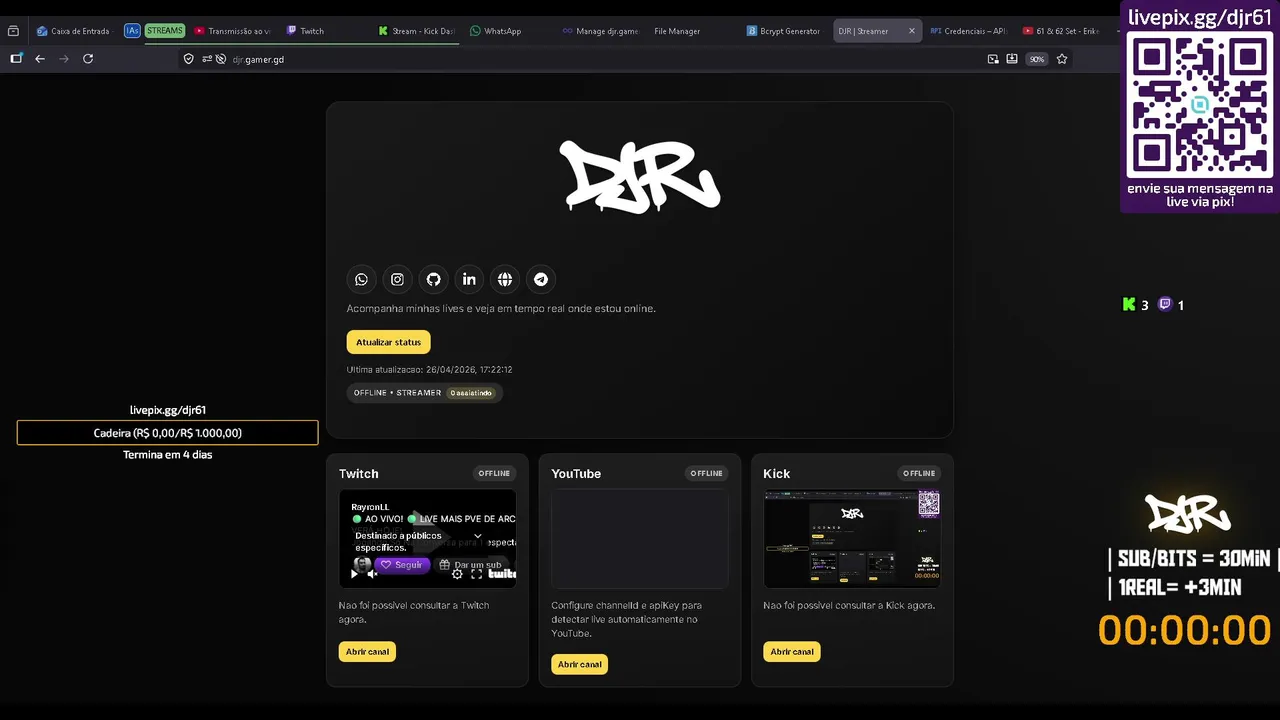Image resolution: width=1280 pixels, height=720 pixels.
Task: Click the '0 assistindo' viewer count pill
Action: 470,393
